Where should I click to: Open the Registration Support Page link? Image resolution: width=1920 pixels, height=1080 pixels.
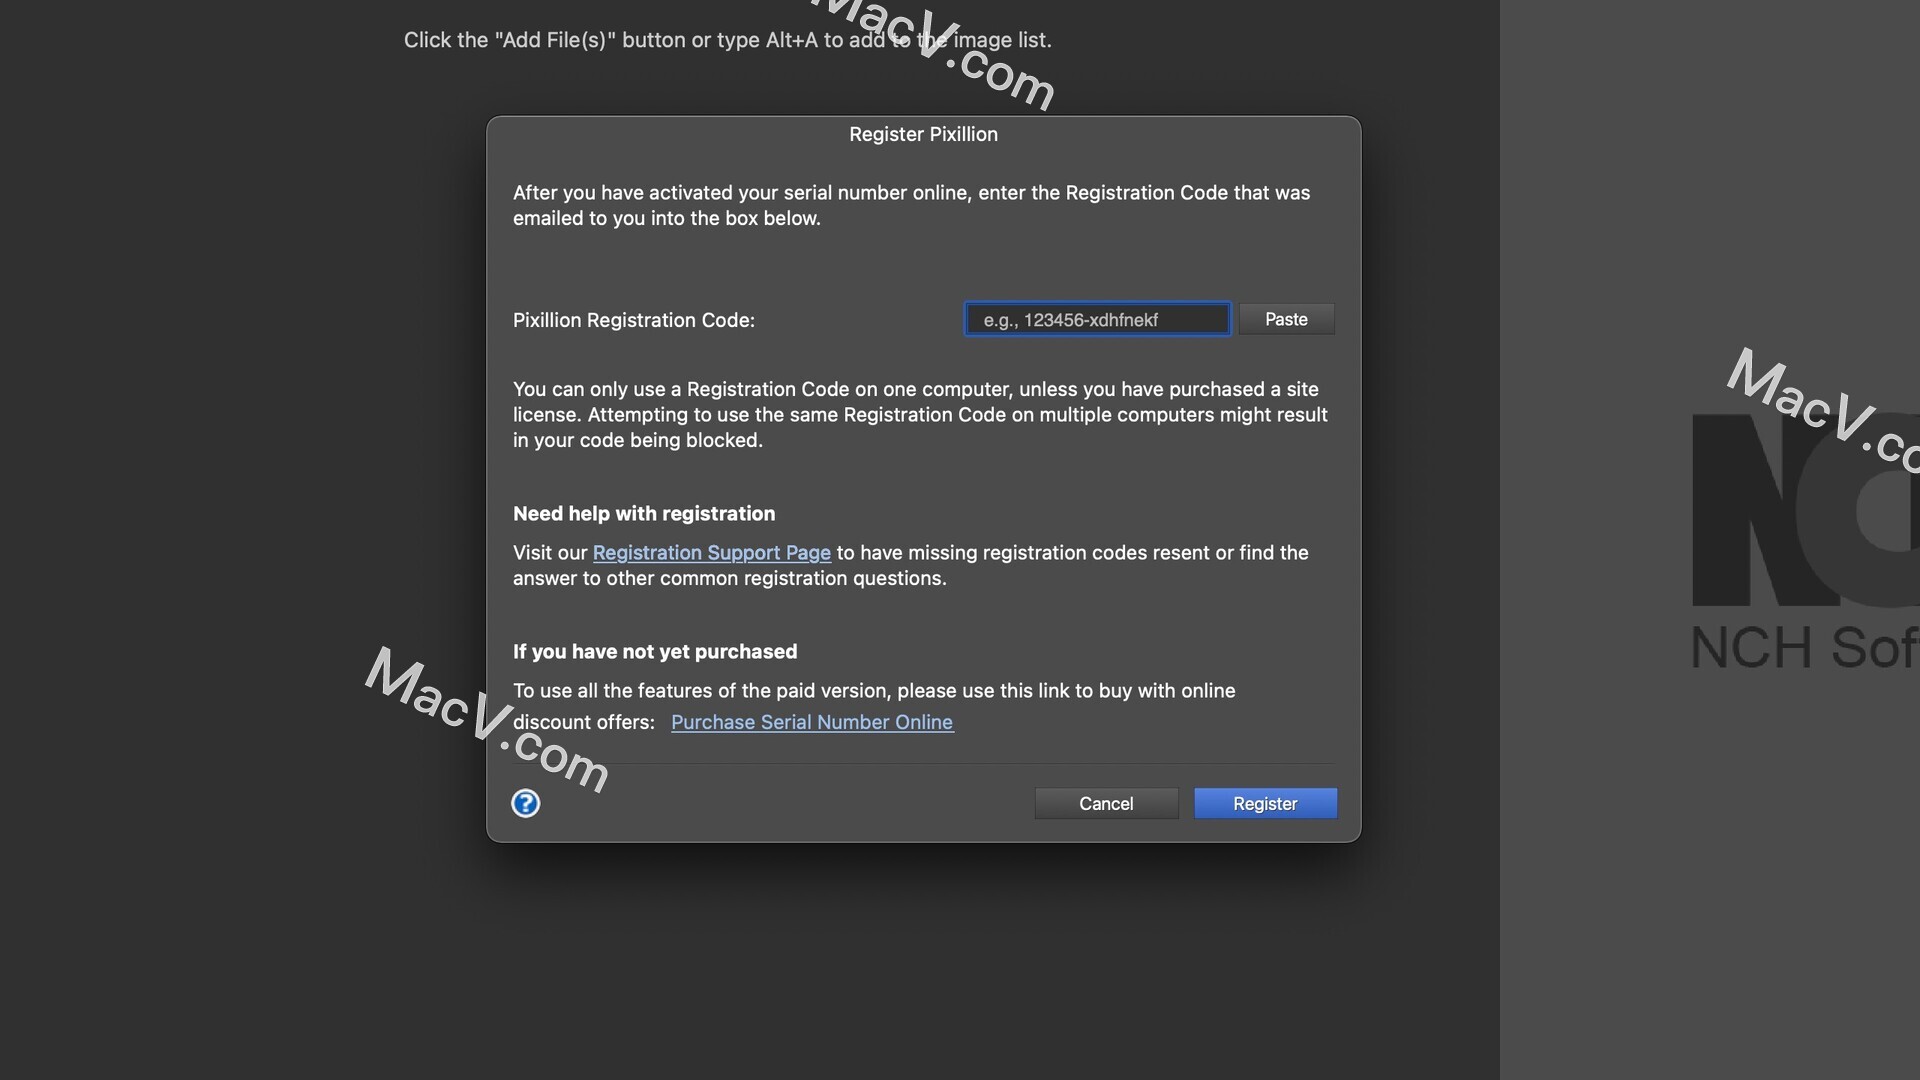711,553
